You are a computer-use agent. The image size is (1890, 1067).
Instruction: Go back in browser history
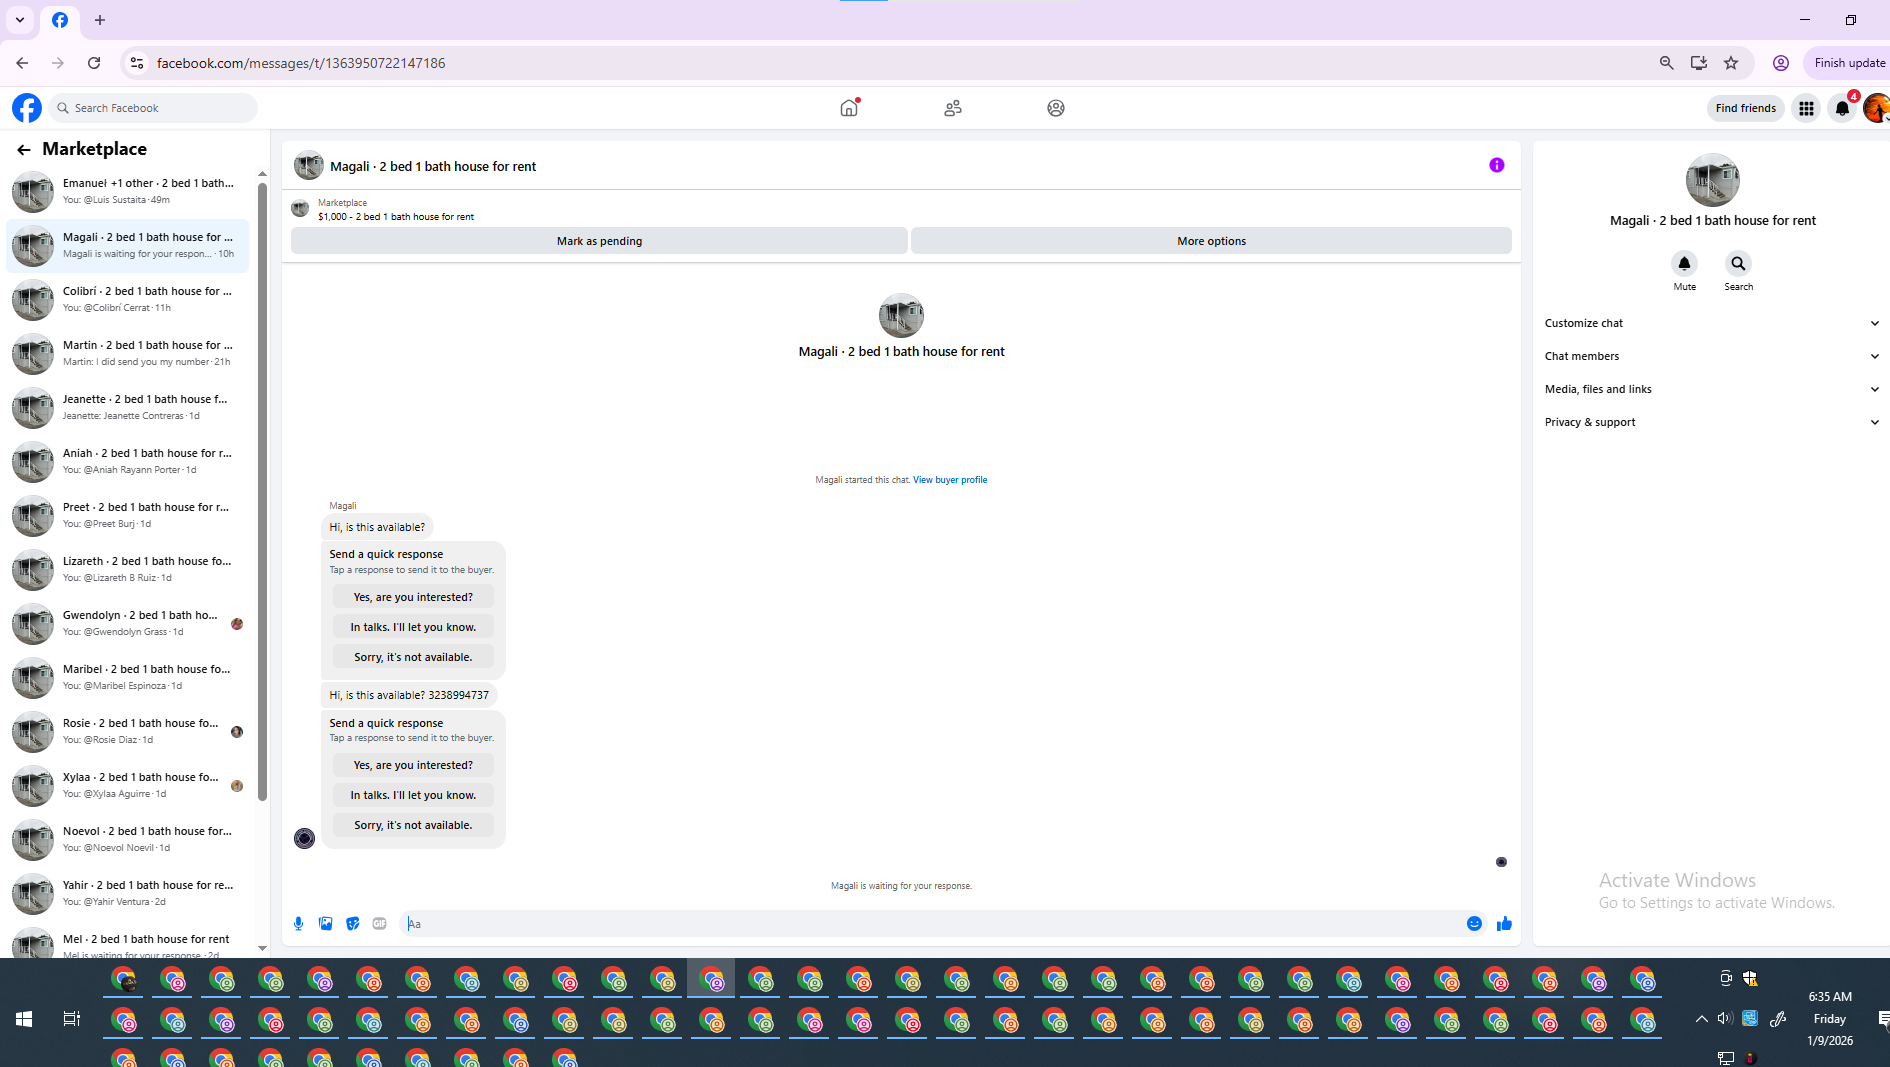[22, 63]
